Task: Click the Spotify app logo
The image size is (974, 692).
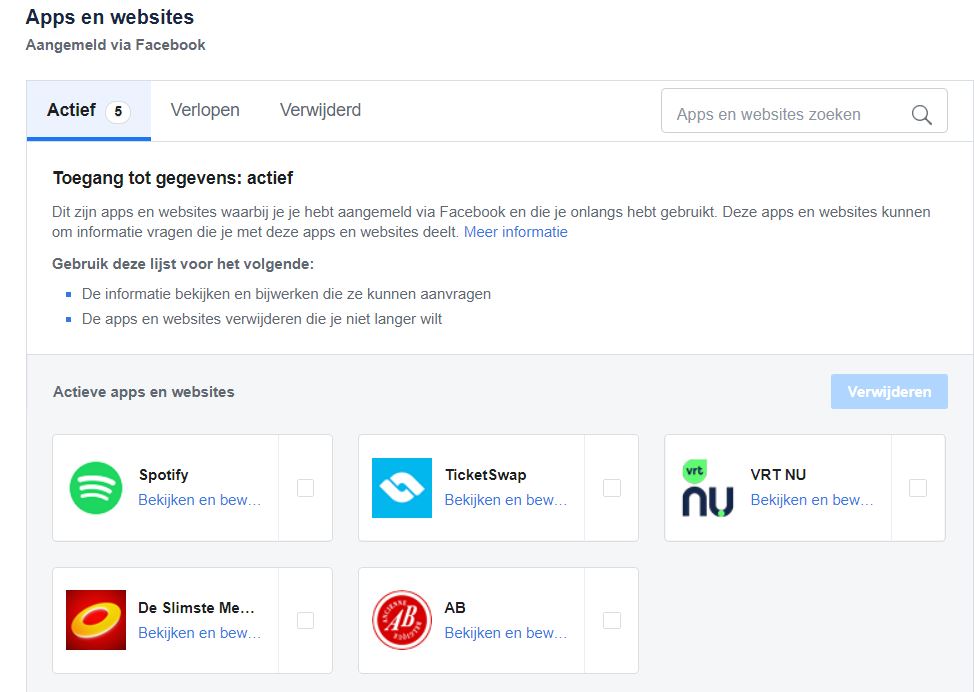Action: pos(96,488)
